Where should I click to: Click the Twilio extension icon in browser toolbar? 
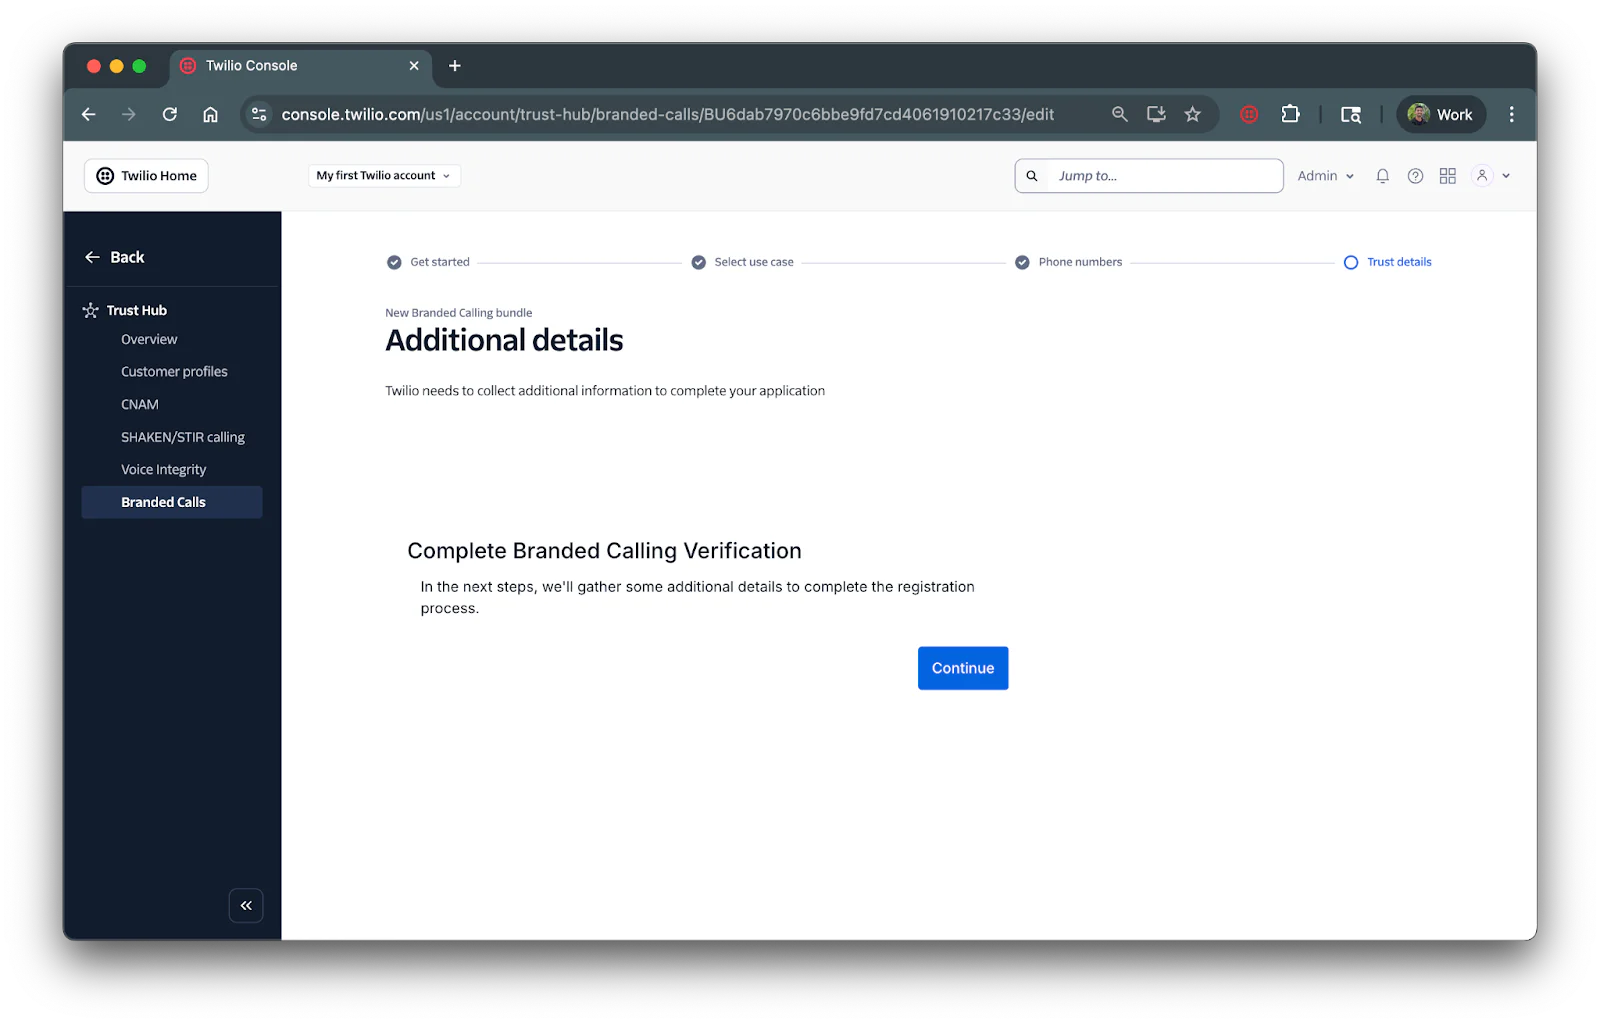pyautogui.click(x=1248, y=114)
